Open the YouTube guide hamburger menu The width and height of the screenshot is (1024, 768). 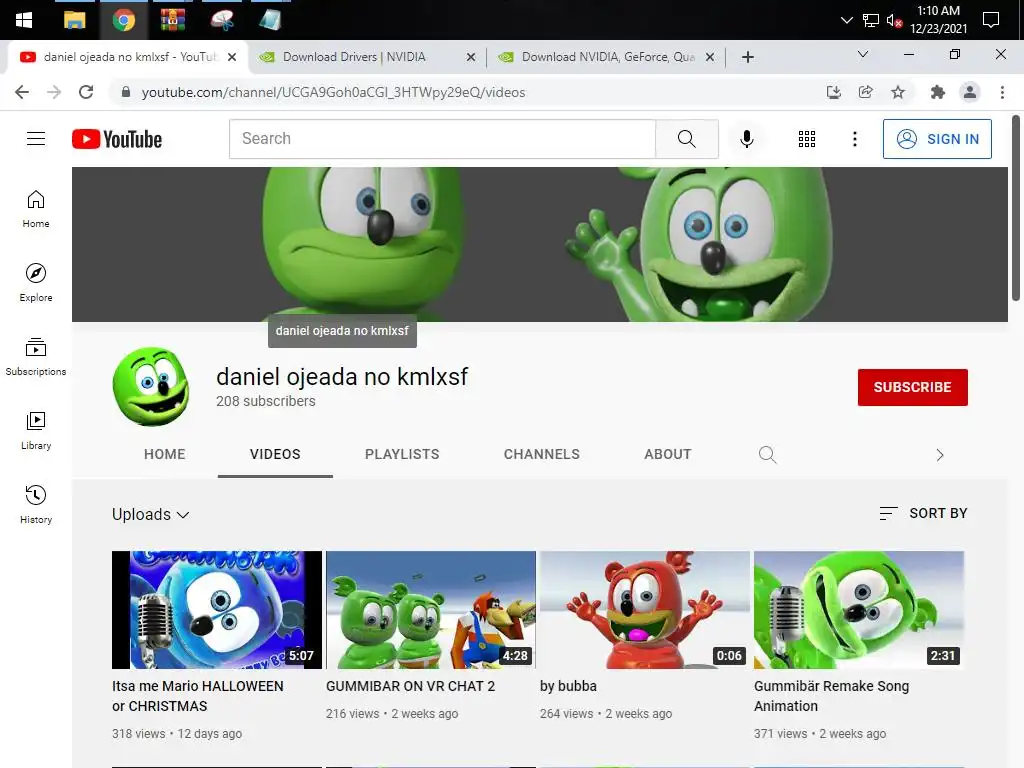pyautogui.click(x=36, y=138)
